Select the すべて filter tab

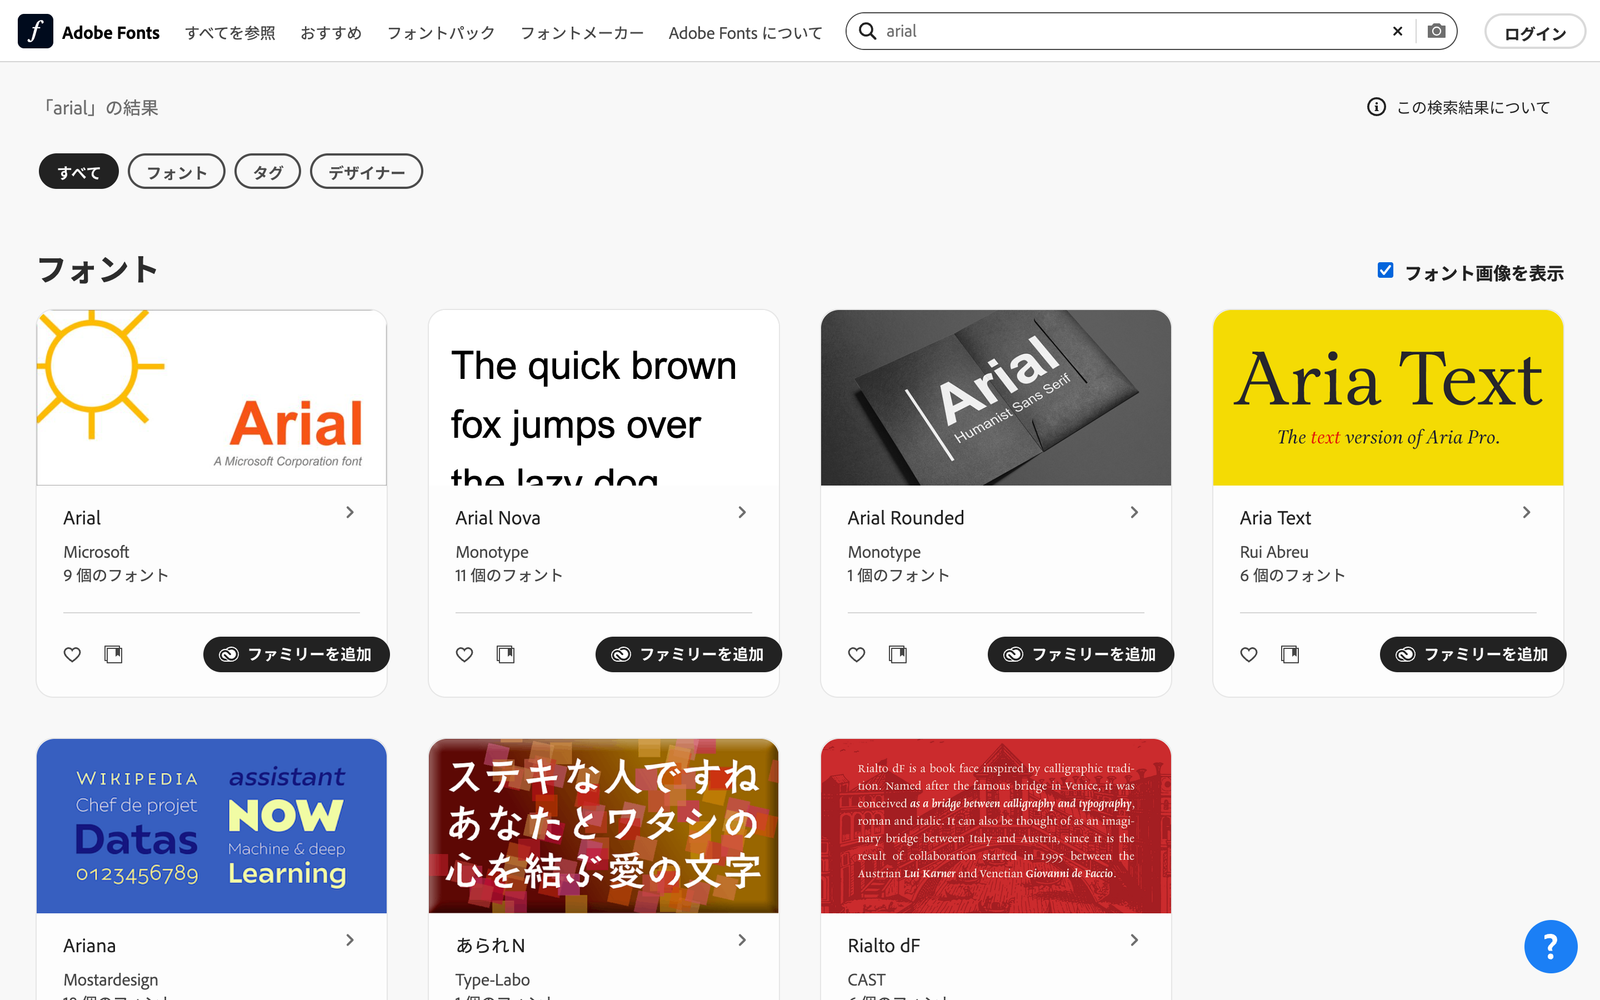79,172
